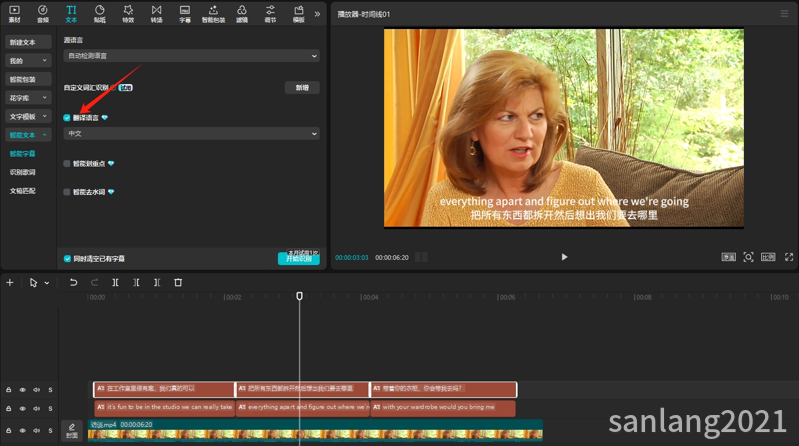Play the video preview
The width and height of the screenshot is (799, 446).
coord(564,257)
